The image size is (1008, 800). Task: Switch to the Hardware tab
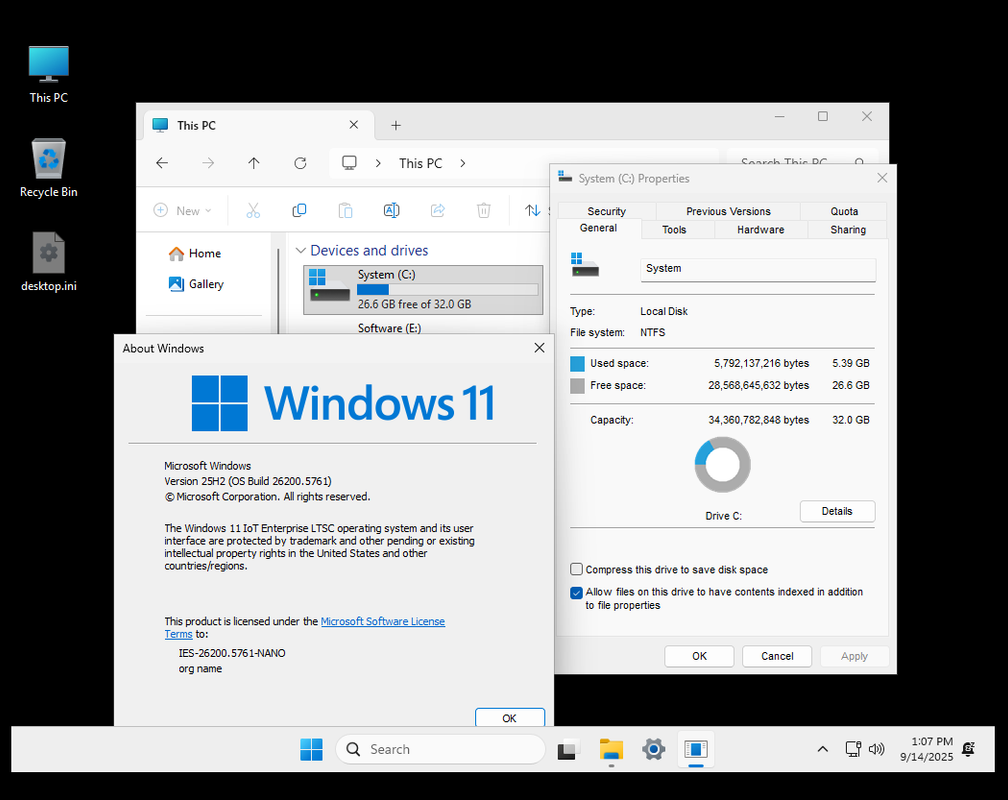coord(760,230)
